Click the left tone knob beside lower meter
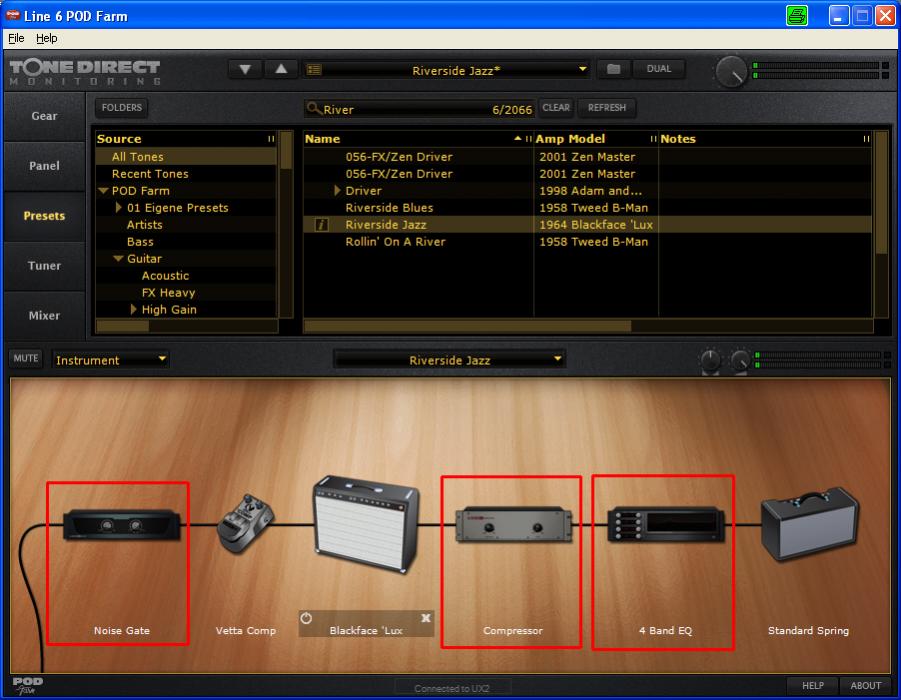The image size is (901, 700). coord(710,360)
